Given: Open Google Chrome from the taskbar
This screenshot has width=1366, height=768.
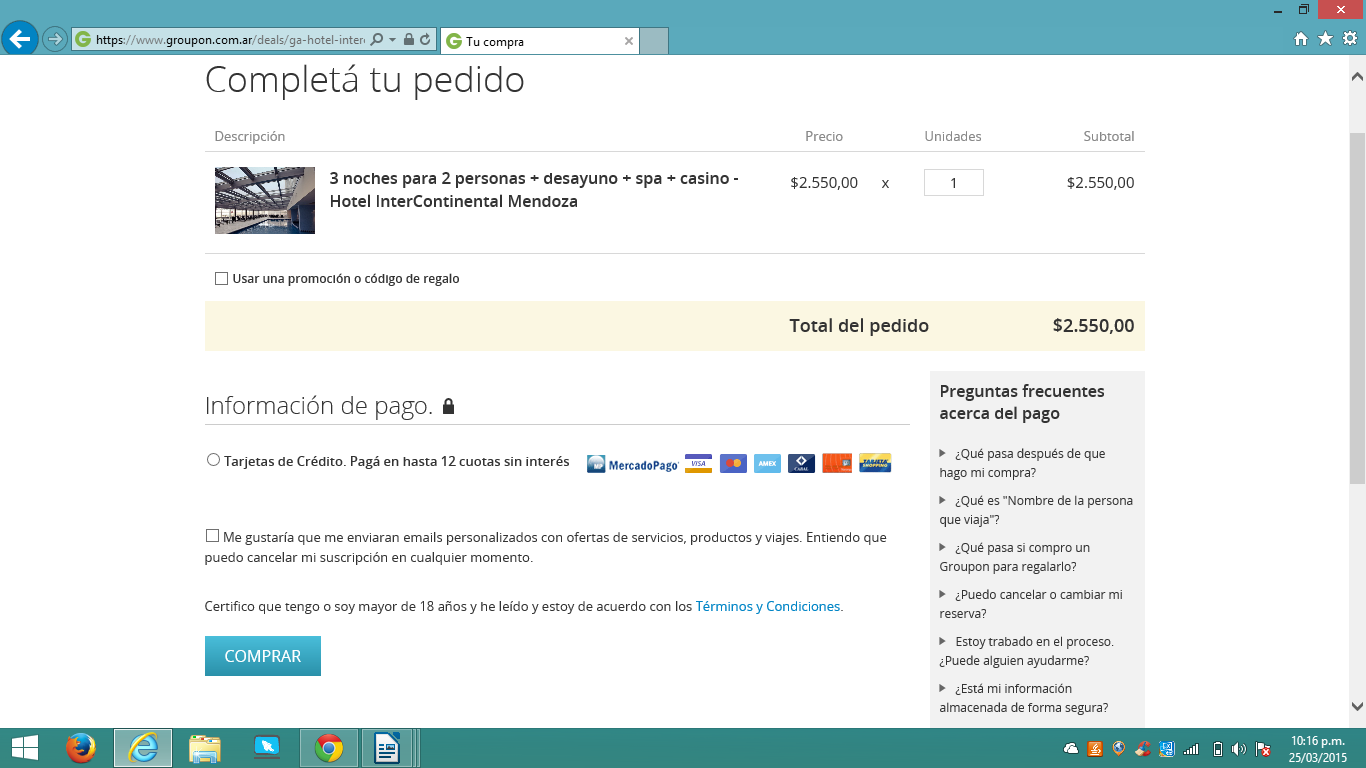Looking at the screenshot, I should [328, 748].
